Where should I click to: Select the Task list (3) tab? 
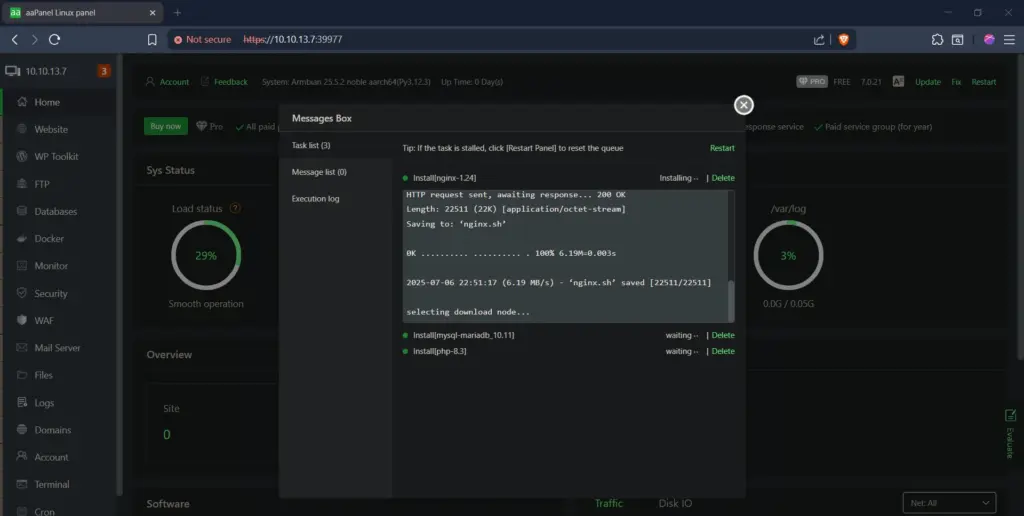pos(311,145)
